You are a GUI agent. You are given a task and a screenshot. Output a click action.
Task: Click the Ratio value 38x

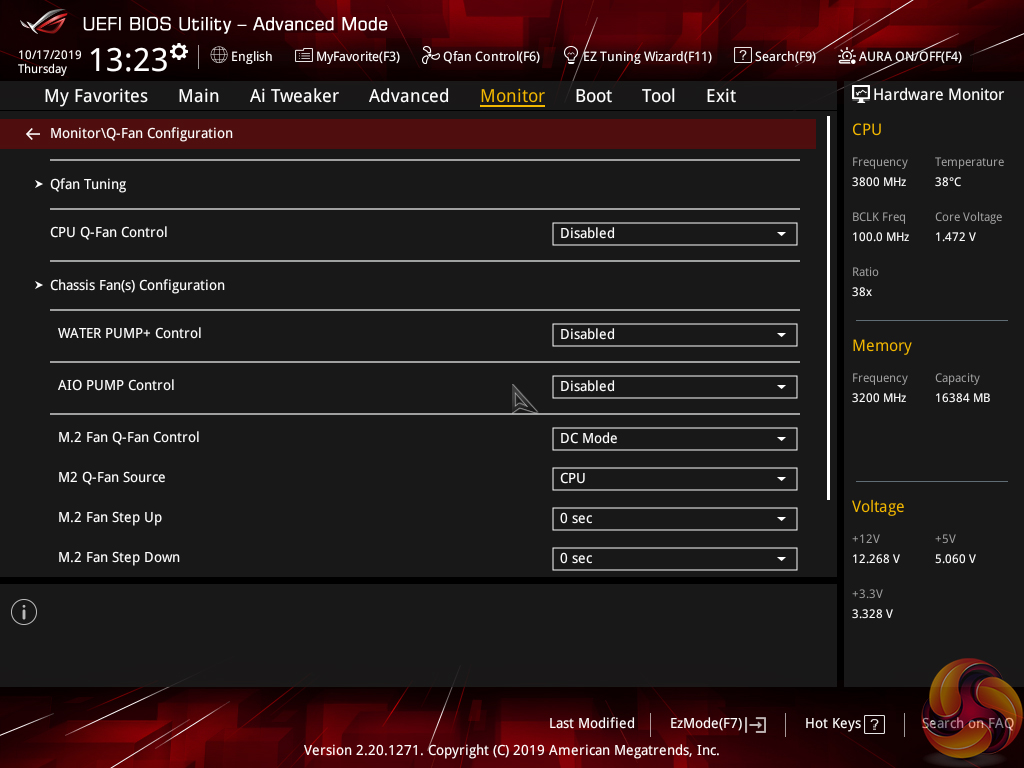861,292
